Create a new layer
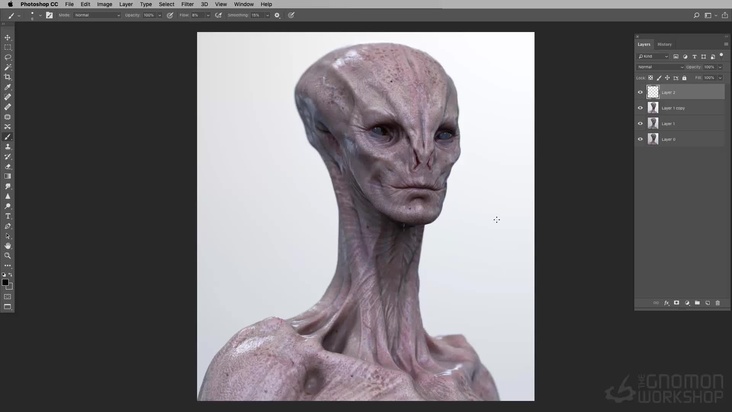The height and width of the screenshot is (412, 732). [707, 303]
